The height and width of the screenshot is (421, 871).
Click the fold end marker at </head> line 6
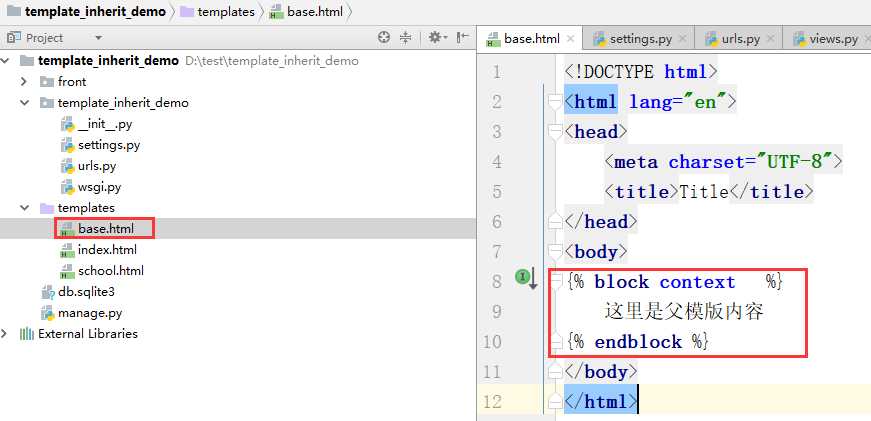555,221
